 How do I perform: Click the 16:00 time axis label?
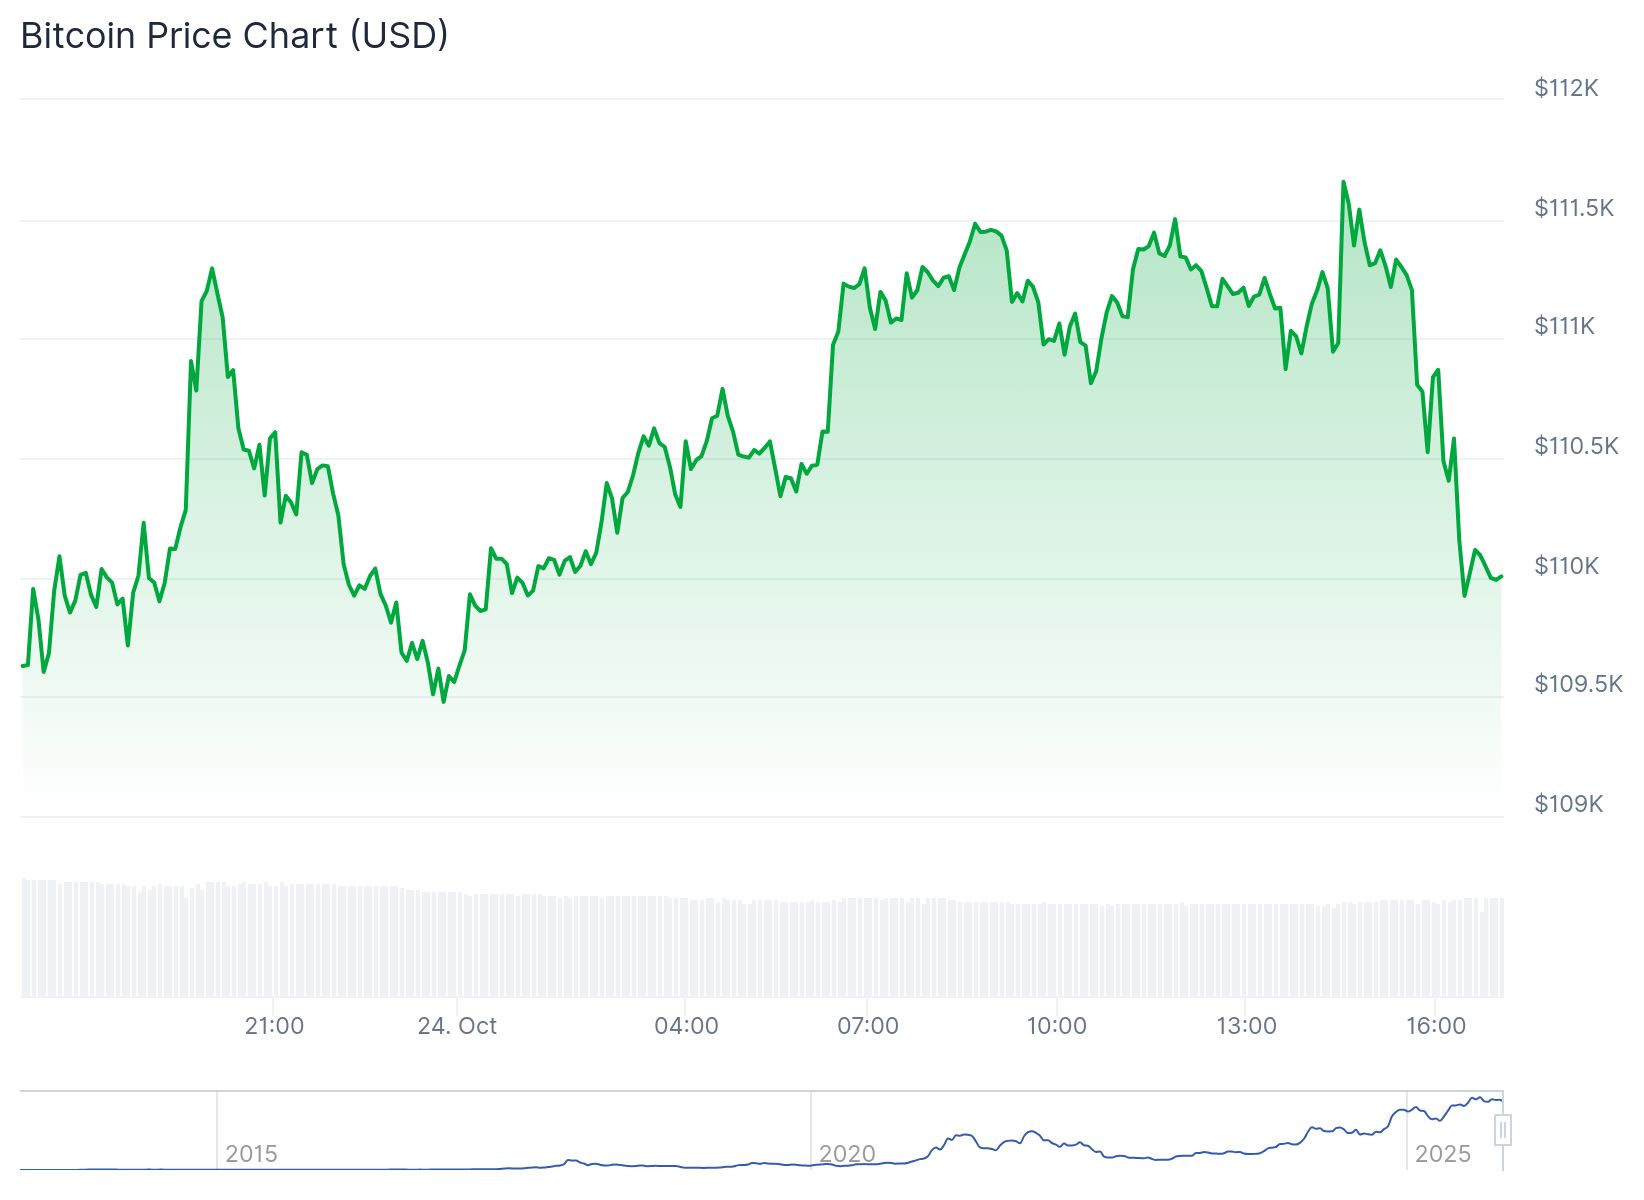1435,1026
